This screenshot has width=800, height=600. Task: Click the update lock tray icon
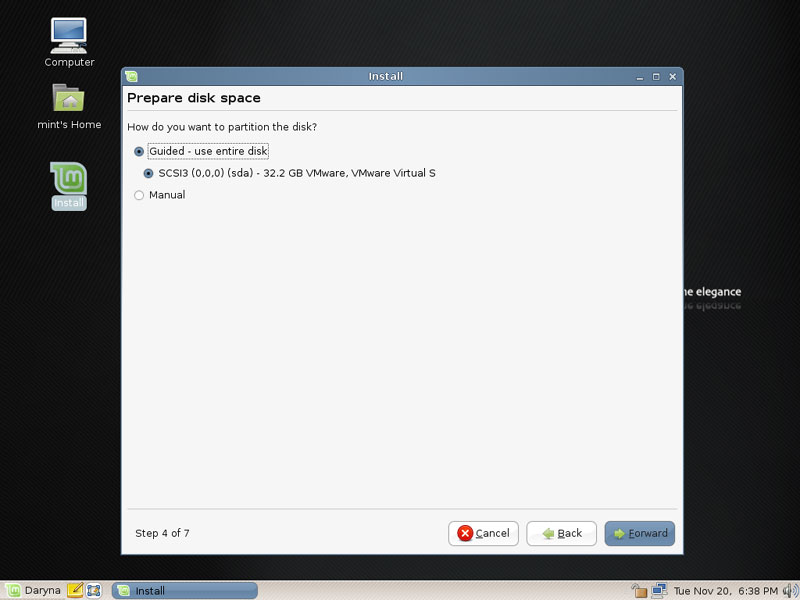(x=639, y=591)
